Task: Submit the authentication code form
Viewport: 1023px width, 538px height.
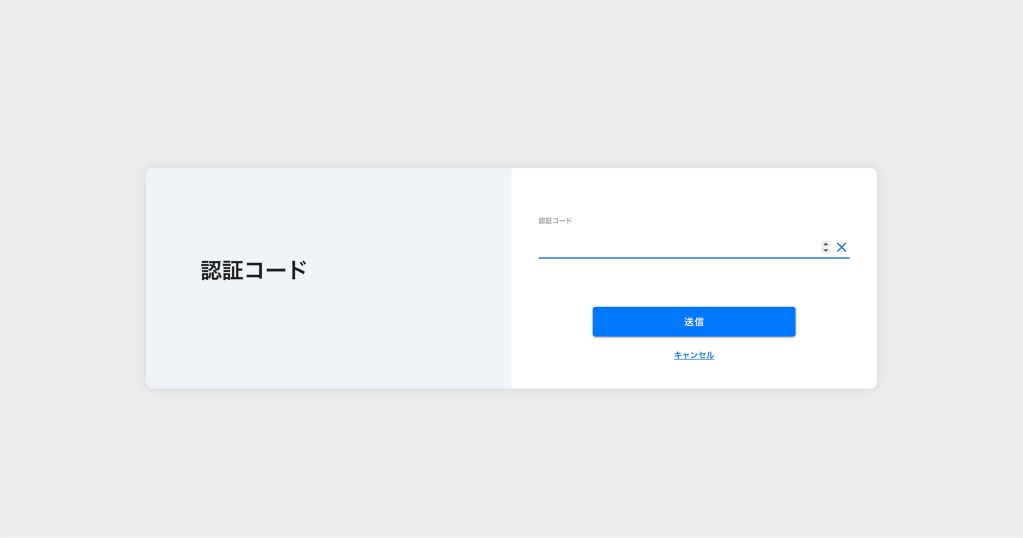Action: click(693, 322)
